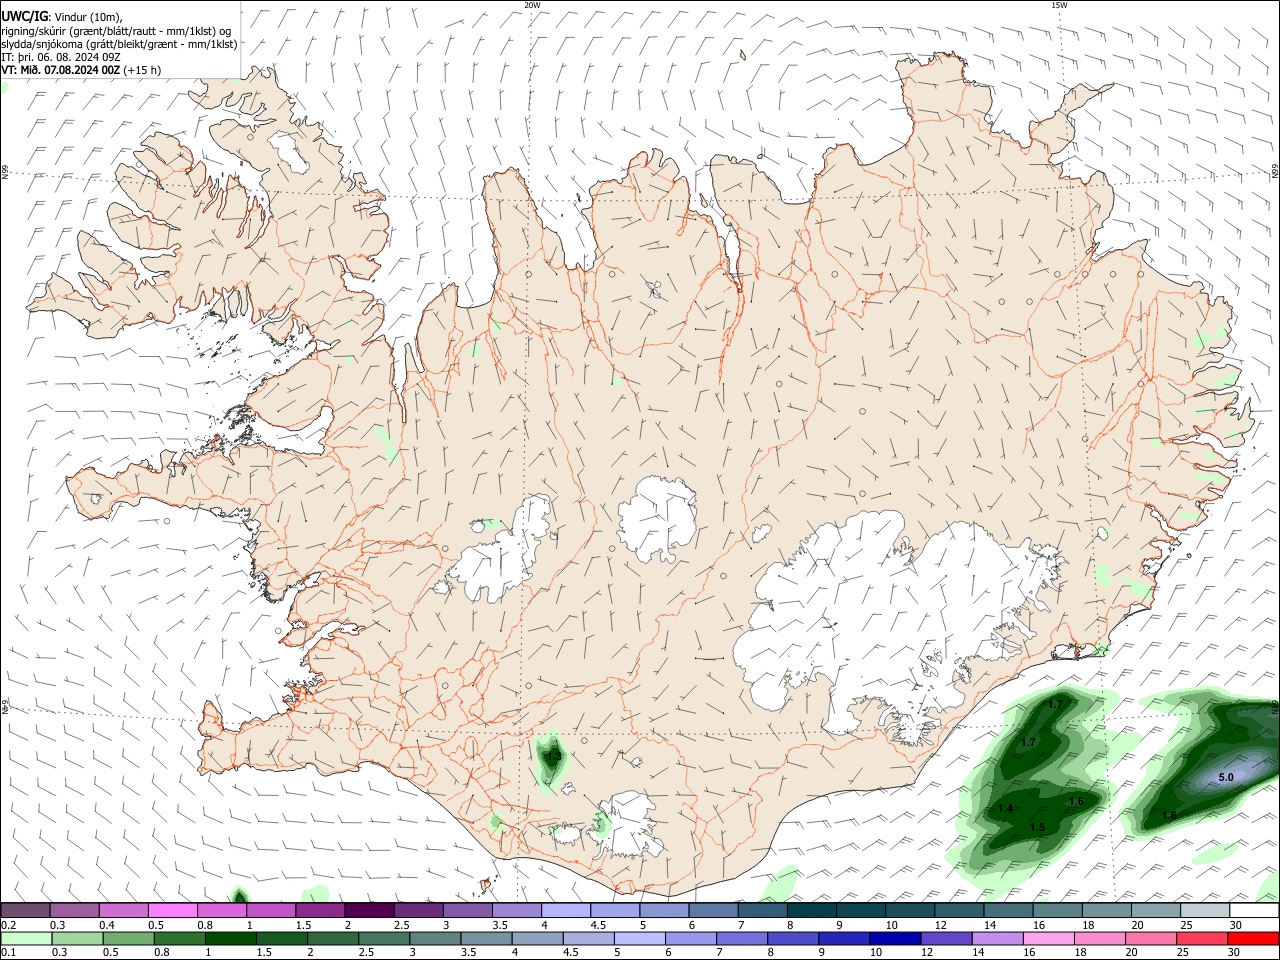Click the rose-red swatch above lower-row 25

pos(1202,939)
